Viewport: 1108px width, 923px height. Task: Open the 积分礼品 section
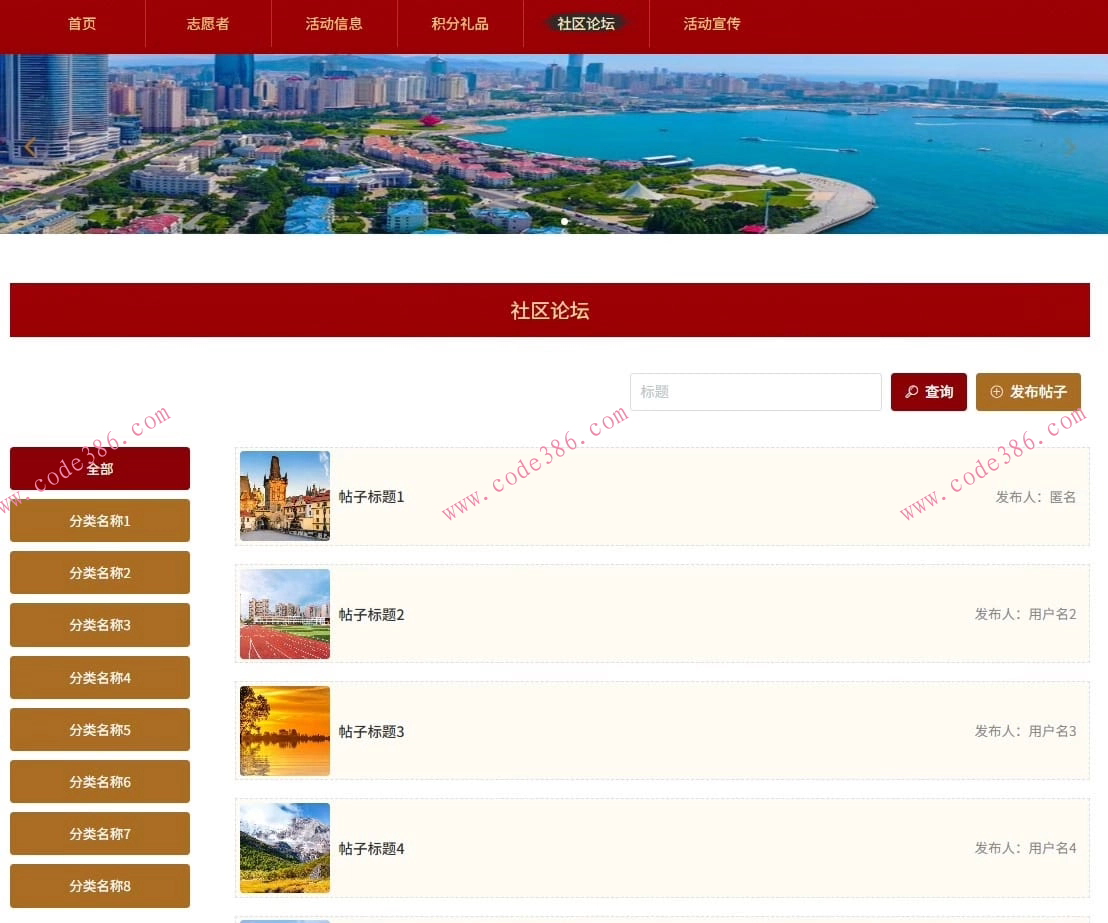pos(459,24)
